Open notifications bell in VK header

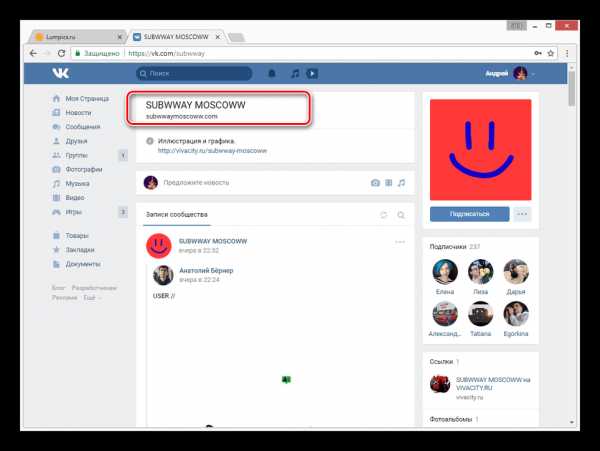272,73
